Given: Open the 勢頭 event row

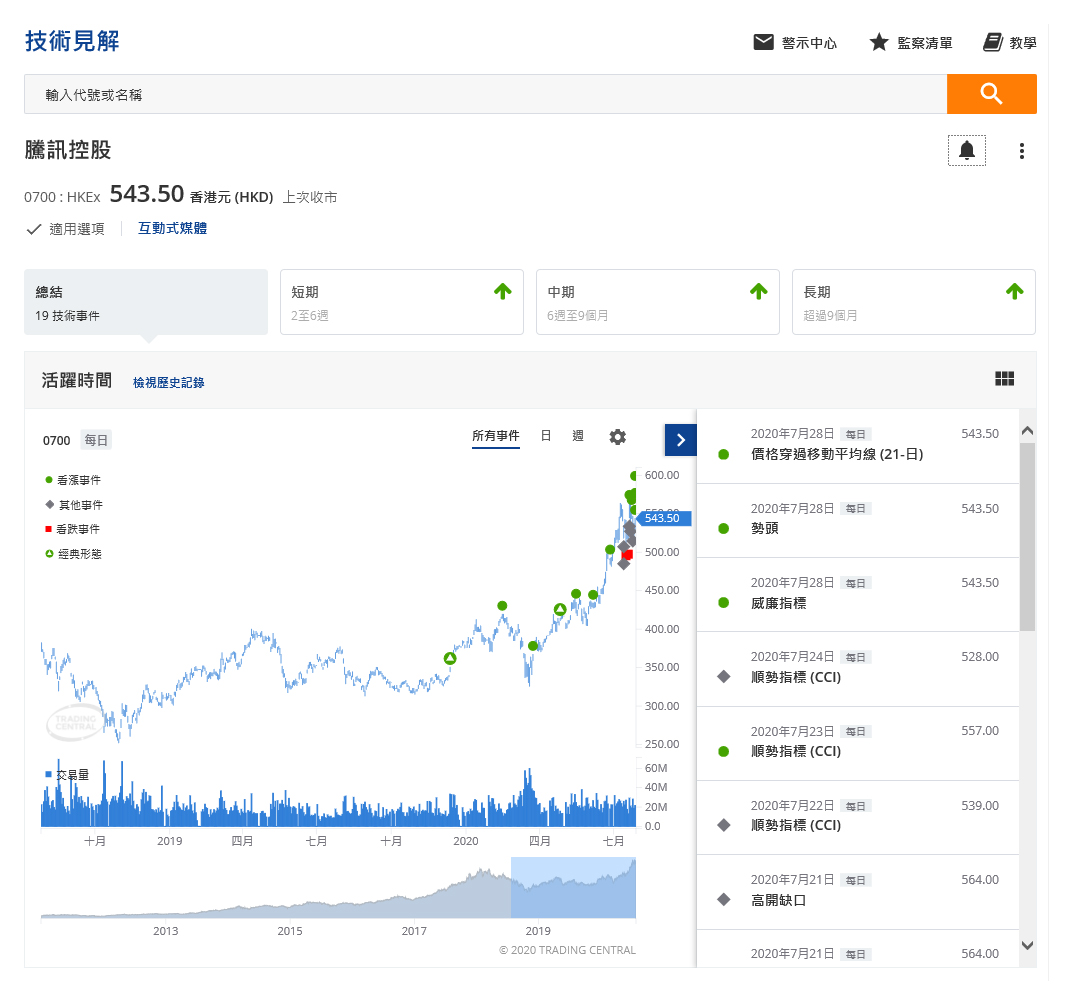Looking at the screenshot, I should click(x=858, y=521).
